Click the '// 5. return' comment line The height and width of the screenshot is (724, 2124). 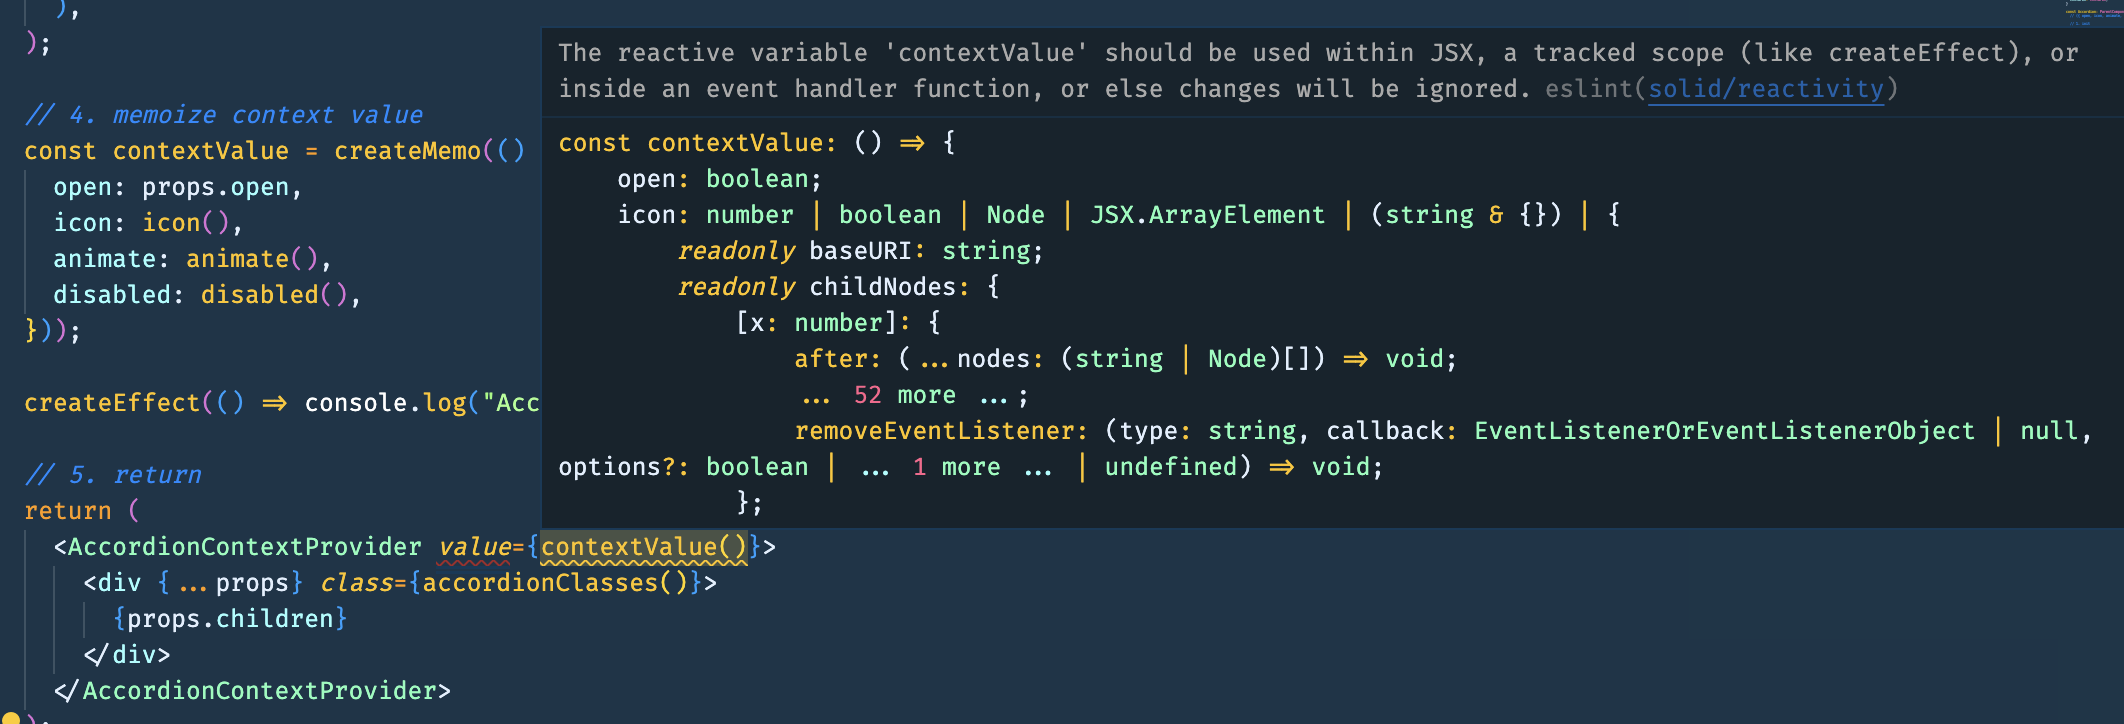click(x=113, y=475)
